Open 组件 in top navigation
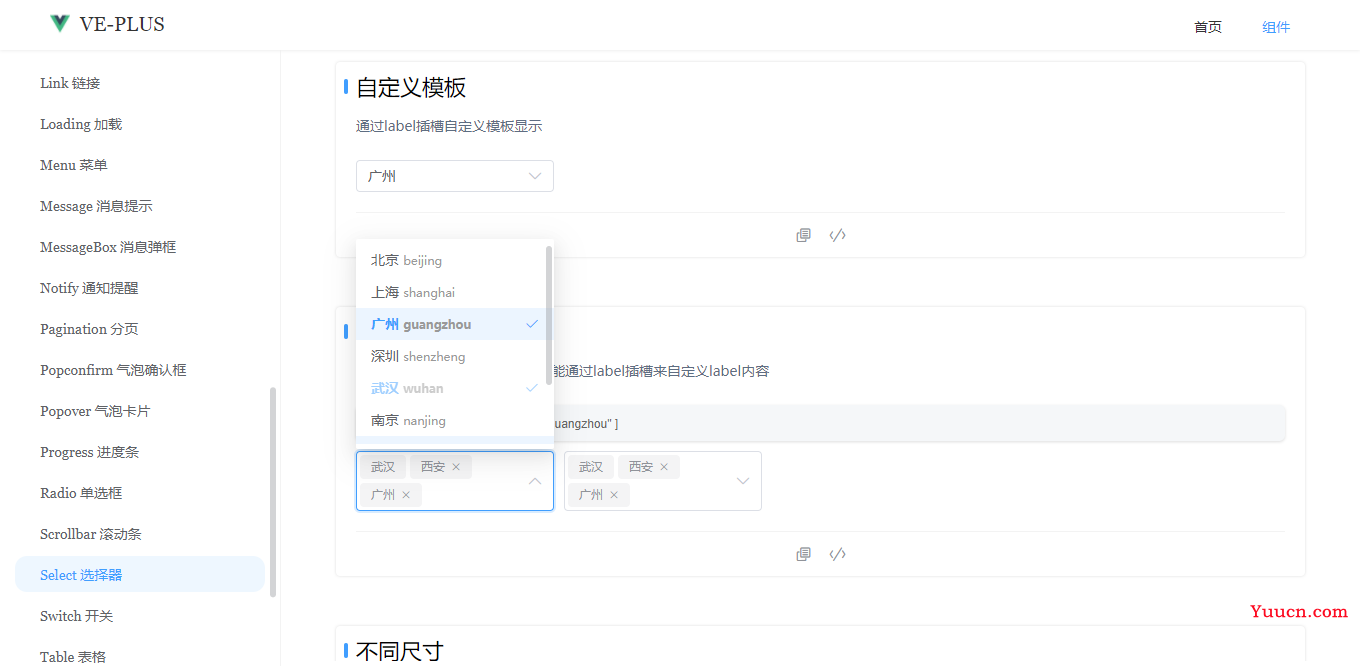 1276,27
